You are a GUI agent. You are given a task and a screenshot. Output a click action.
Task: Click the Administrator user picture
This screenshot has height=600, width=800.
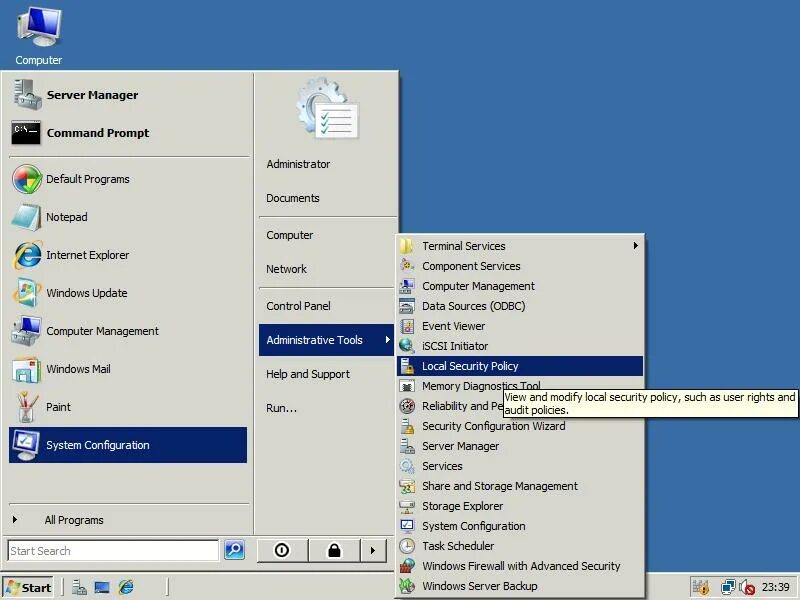(x=328, y=109)
